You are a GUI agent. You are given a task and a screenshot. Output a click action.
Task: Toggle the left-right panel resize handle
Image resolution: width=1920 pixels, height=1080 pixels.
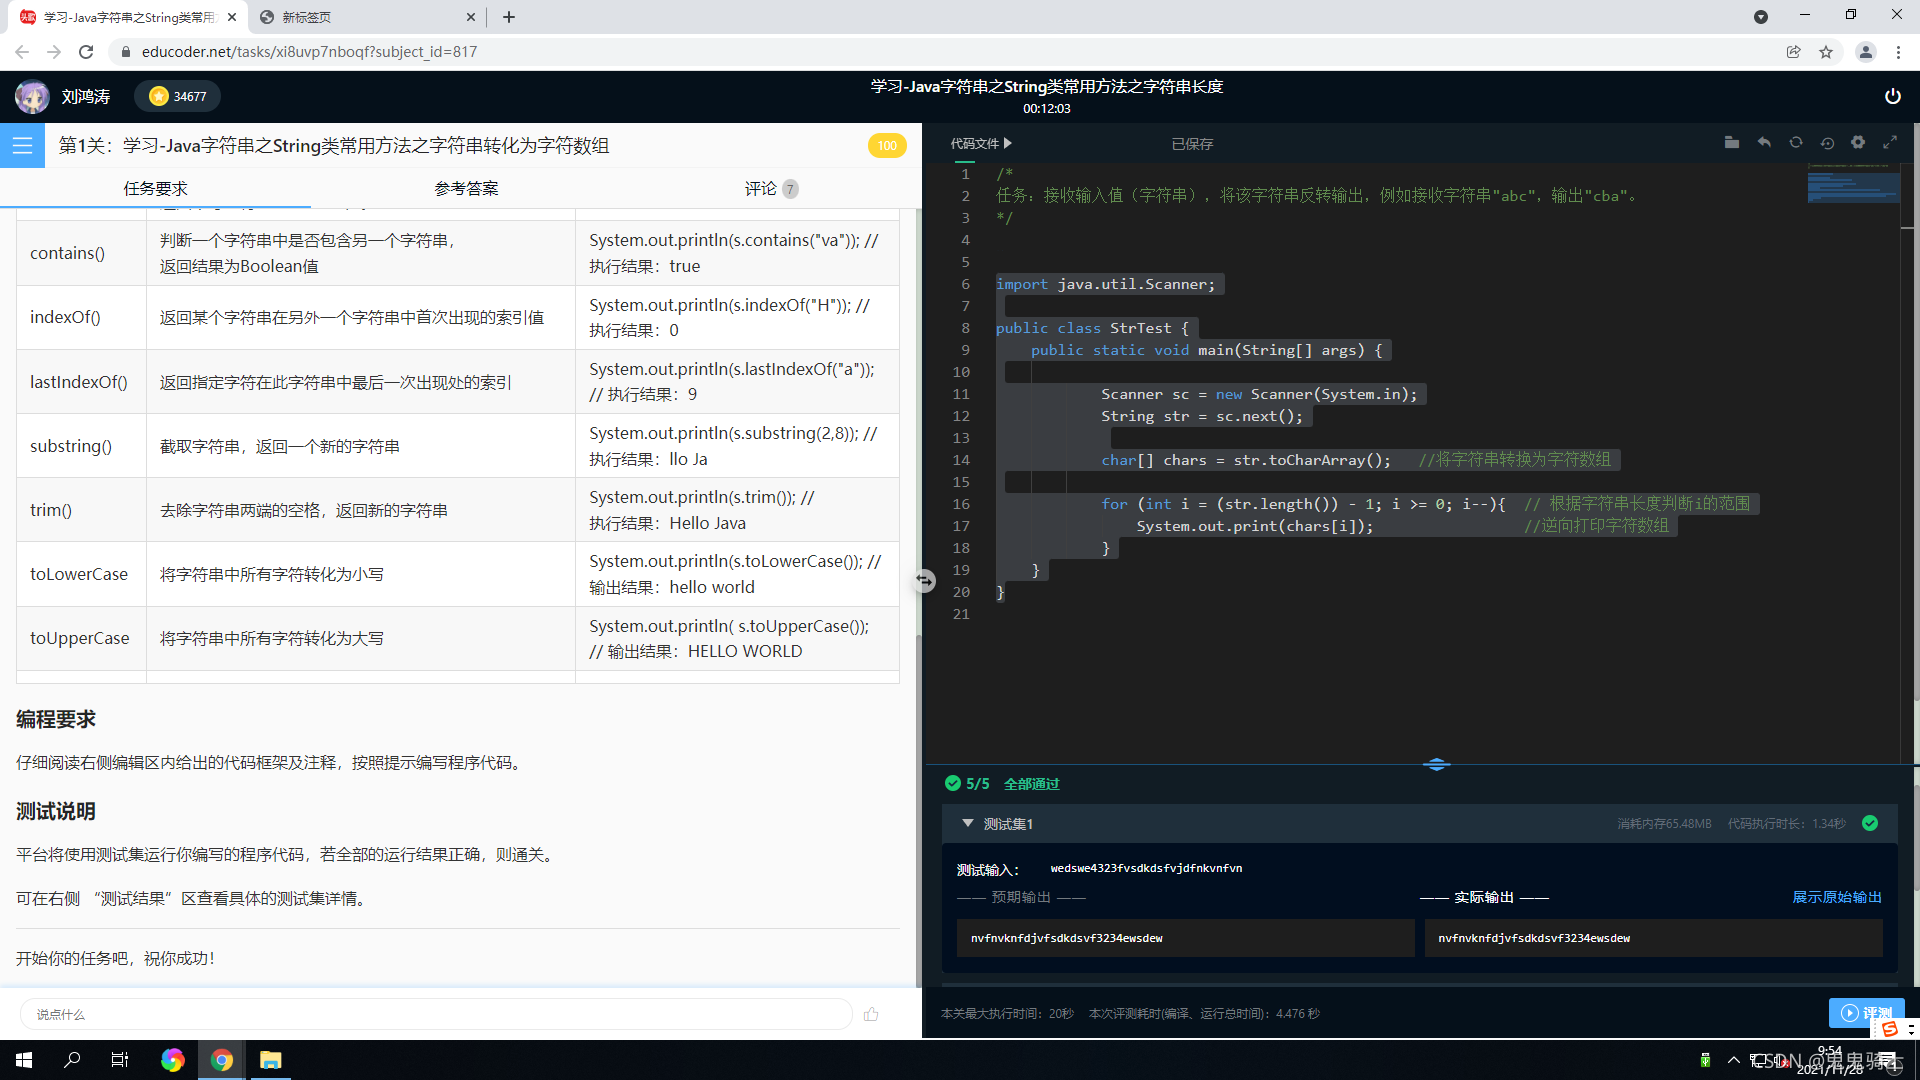[924, 580]
